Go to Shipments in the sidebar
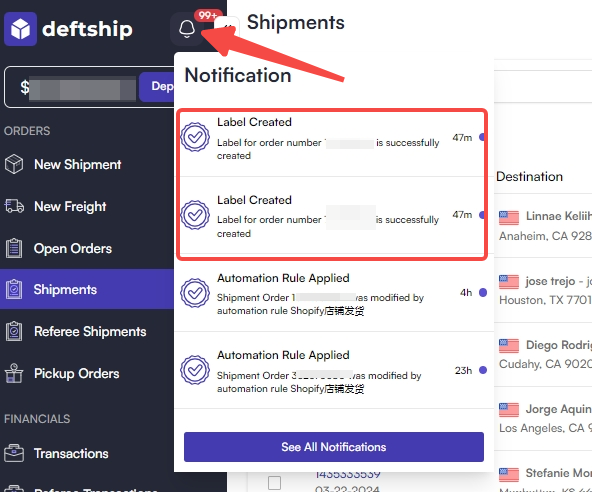The width and height of the screenshot is (592, 492). coord(87,289)
